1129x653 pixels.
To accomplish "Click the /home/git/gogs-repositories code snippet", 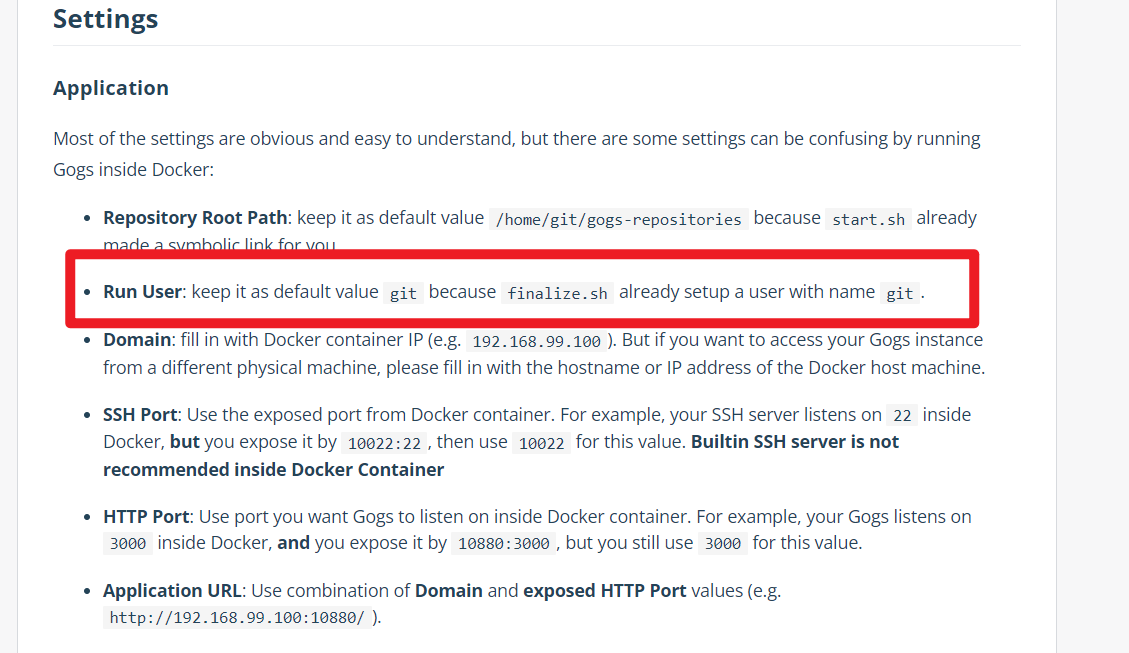I will click(x=619, y=219).
